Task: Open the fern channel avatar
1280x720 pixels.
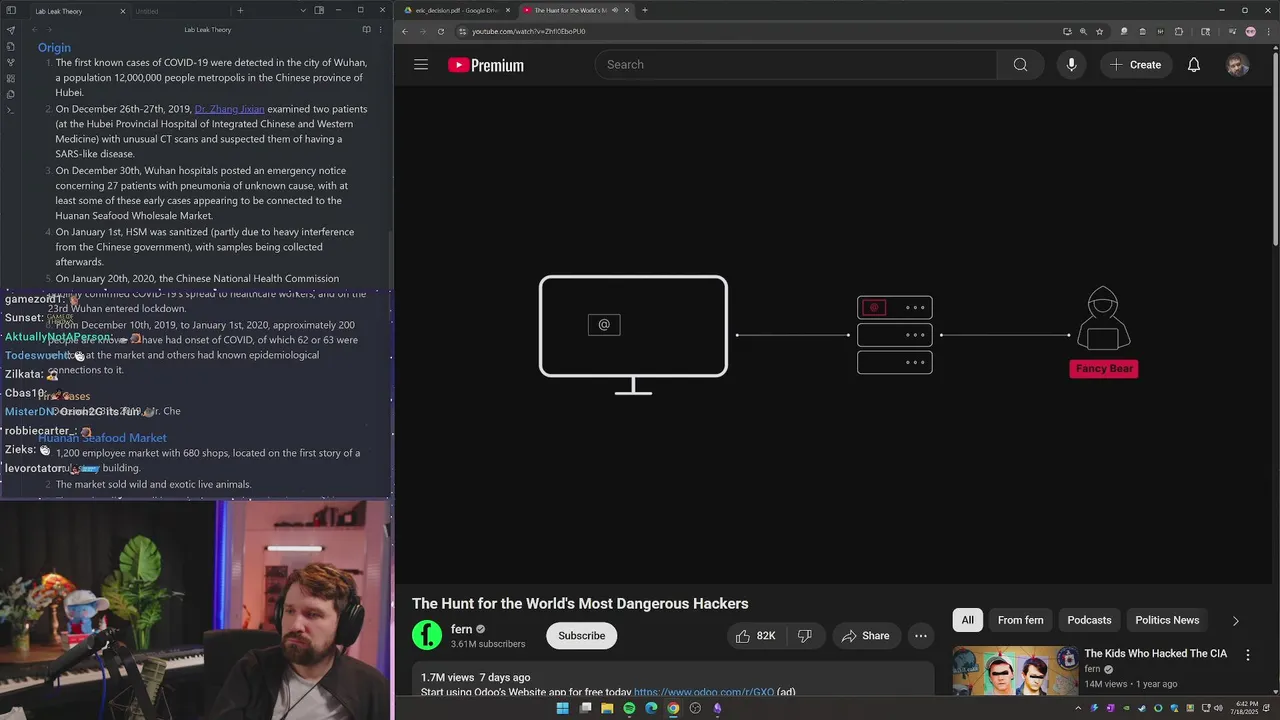Action: click(x=427, y=635)
